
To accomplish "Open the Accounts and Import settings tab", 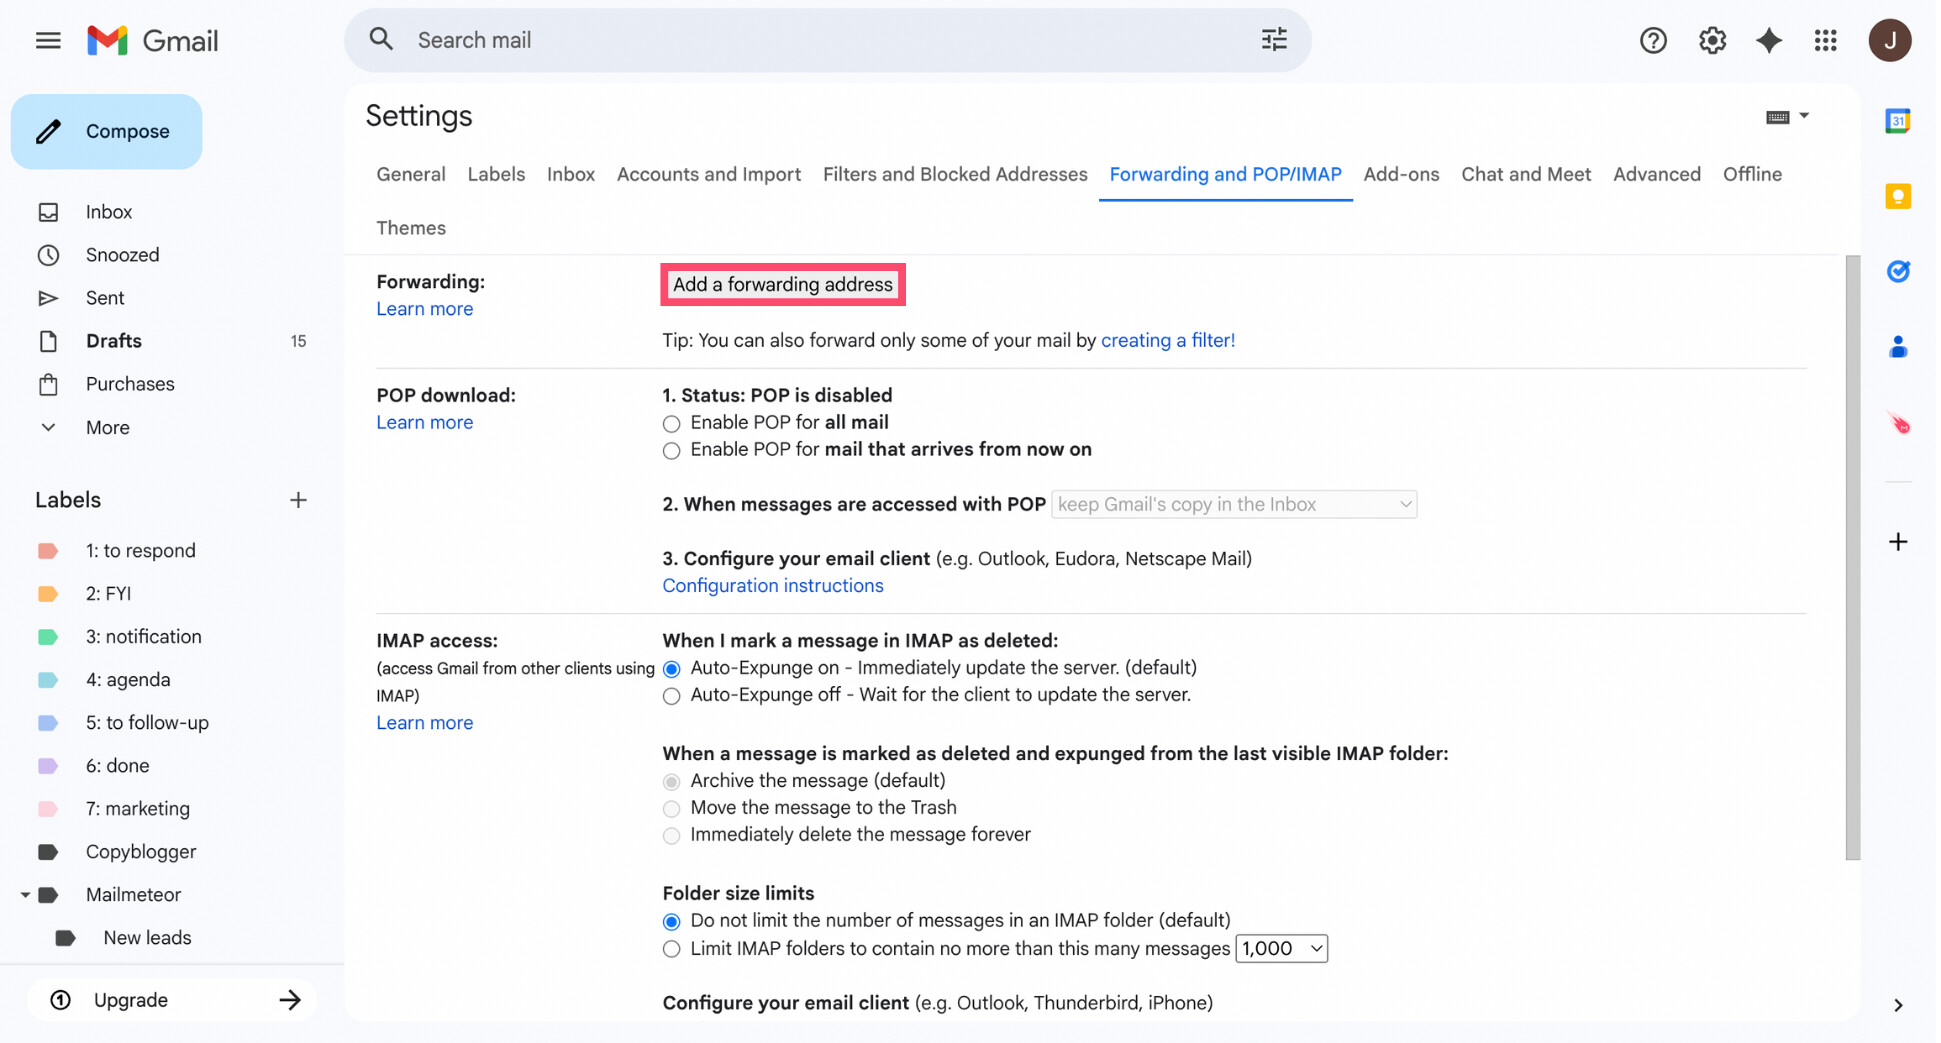I will 709,174.
